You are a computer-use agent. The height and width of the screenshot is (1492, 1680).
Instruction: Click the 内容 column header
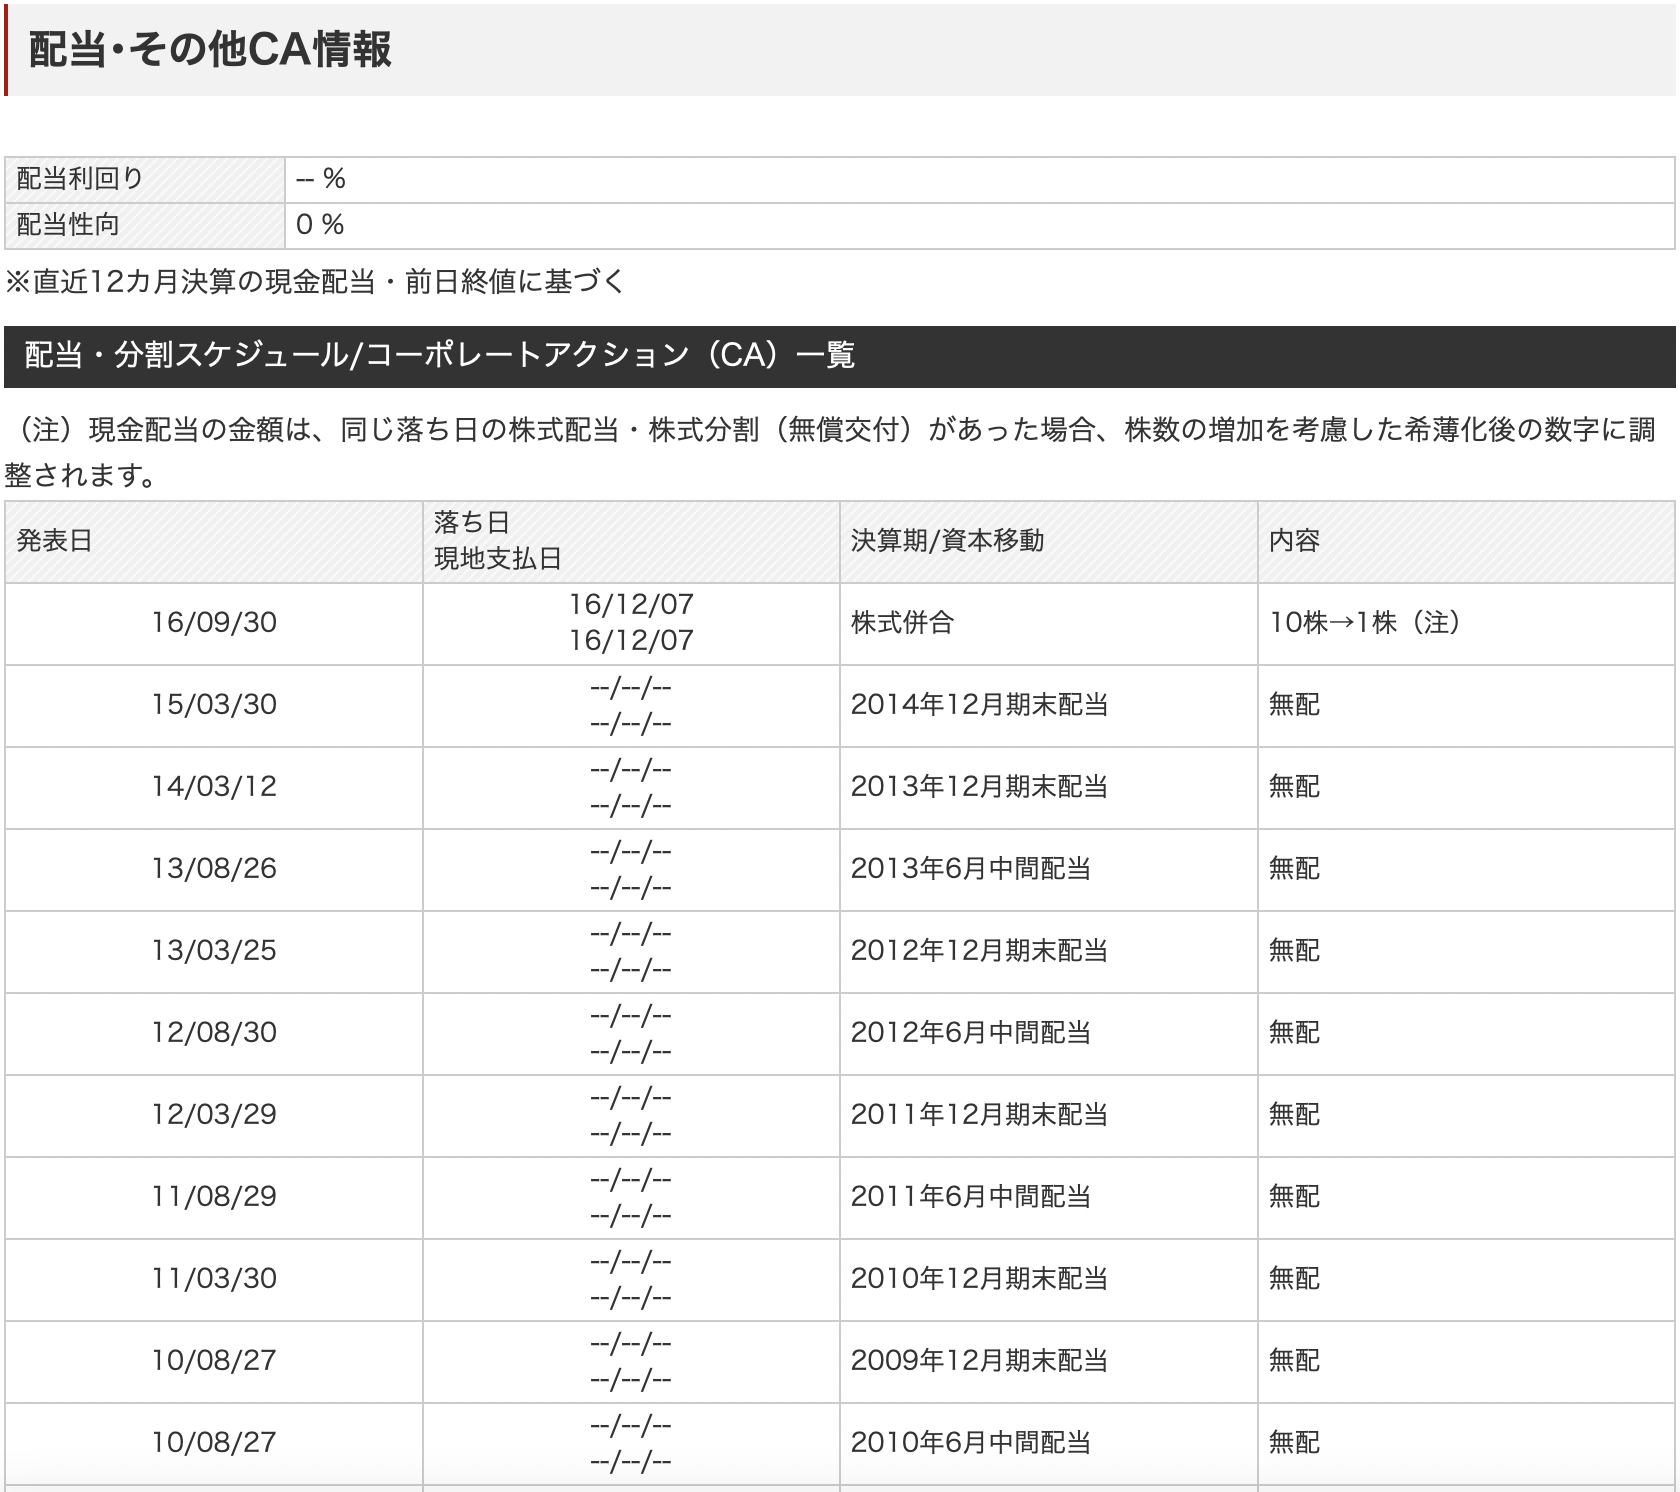tap(1466, 541)
